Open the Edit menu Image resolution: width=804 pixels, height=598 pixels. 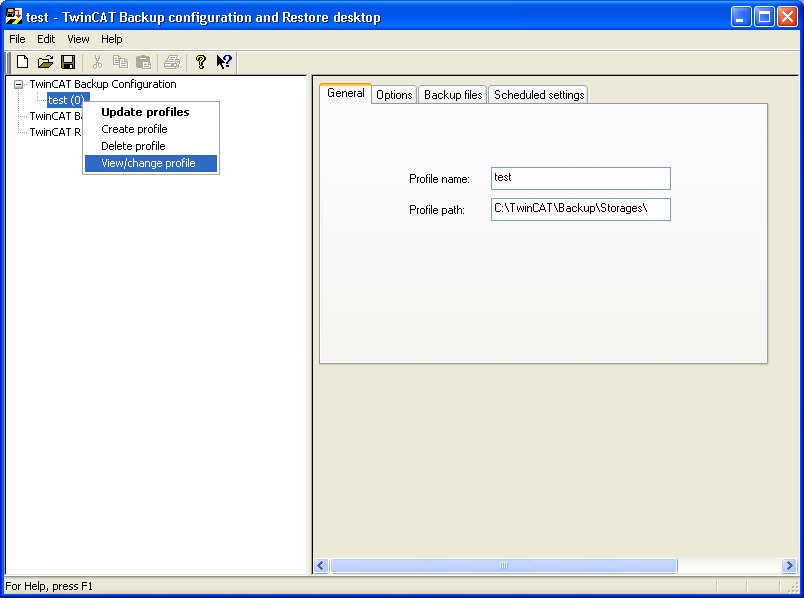(46, 39)
